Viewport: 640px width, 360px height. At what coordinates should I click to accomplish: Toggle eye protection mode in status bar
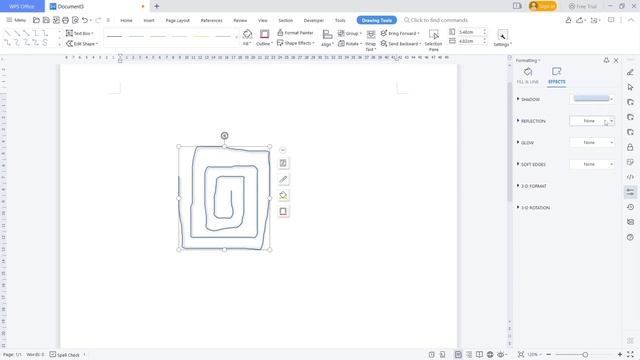(502, 354)
